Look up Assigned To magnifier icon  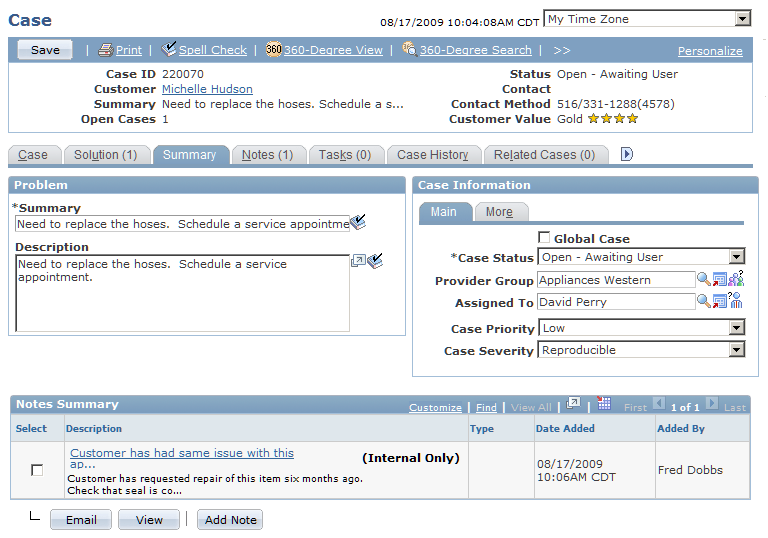point(703,301)
